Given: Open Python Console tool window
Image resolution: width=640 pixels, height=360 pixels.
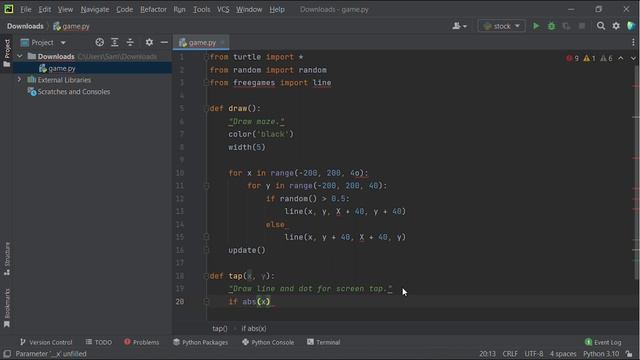Looking at the screenshot, I should 268,342.
